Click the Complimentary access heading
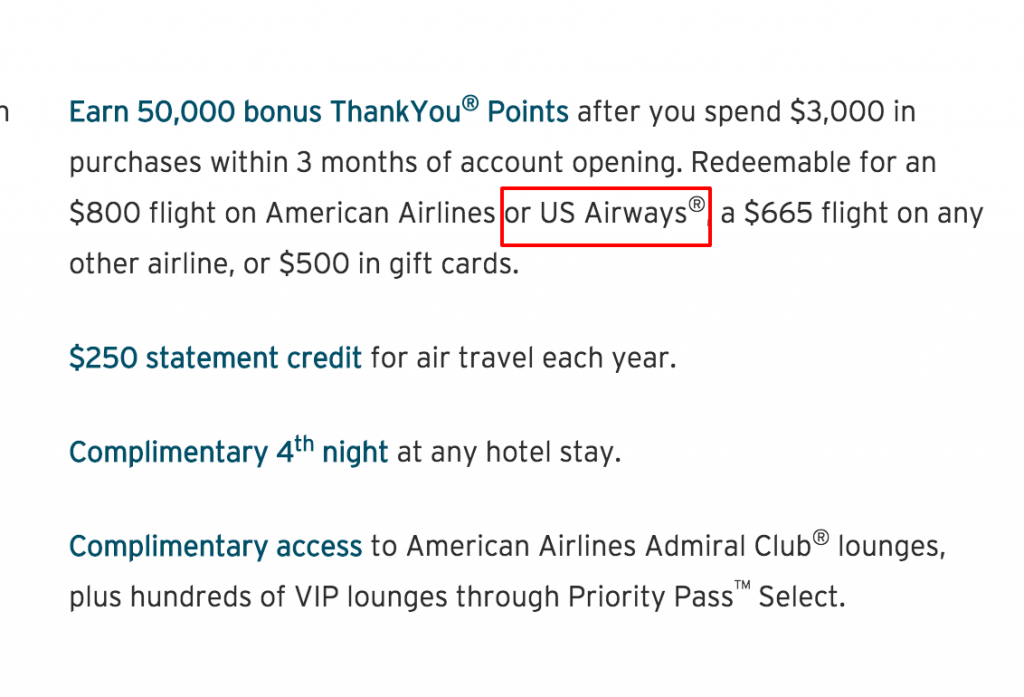 click(216, 547)
